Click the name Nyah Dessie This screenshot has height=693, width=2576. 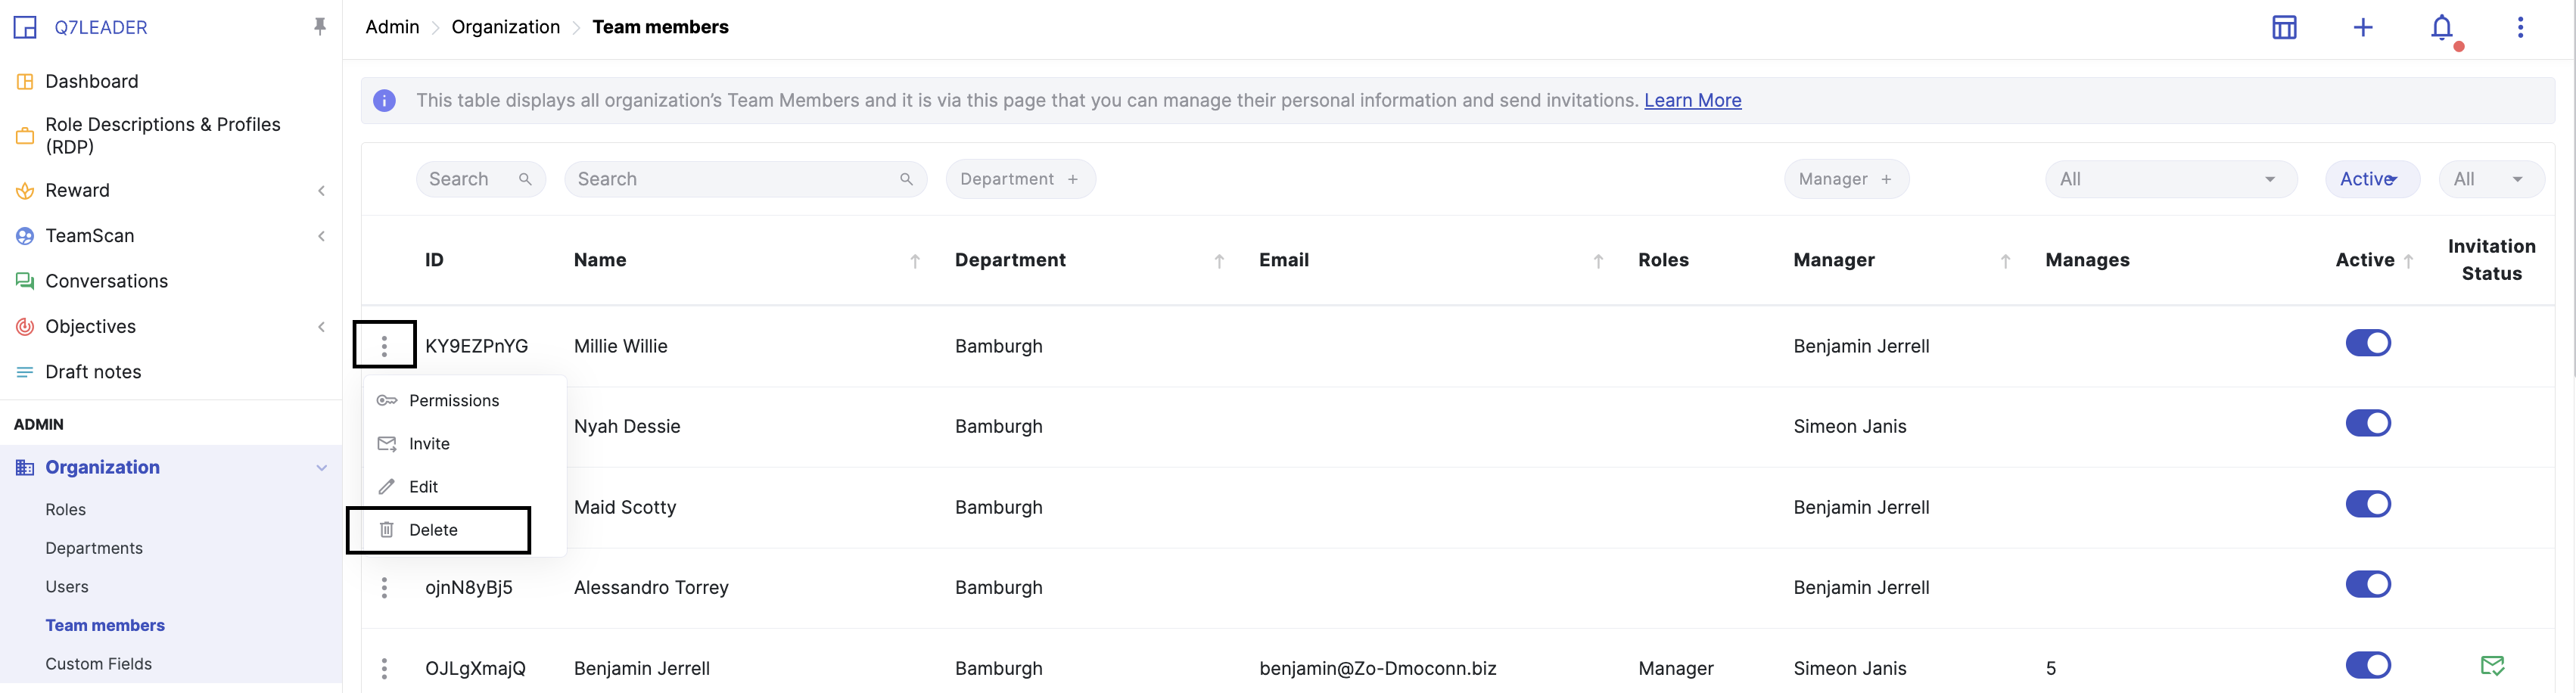point(627,427)
